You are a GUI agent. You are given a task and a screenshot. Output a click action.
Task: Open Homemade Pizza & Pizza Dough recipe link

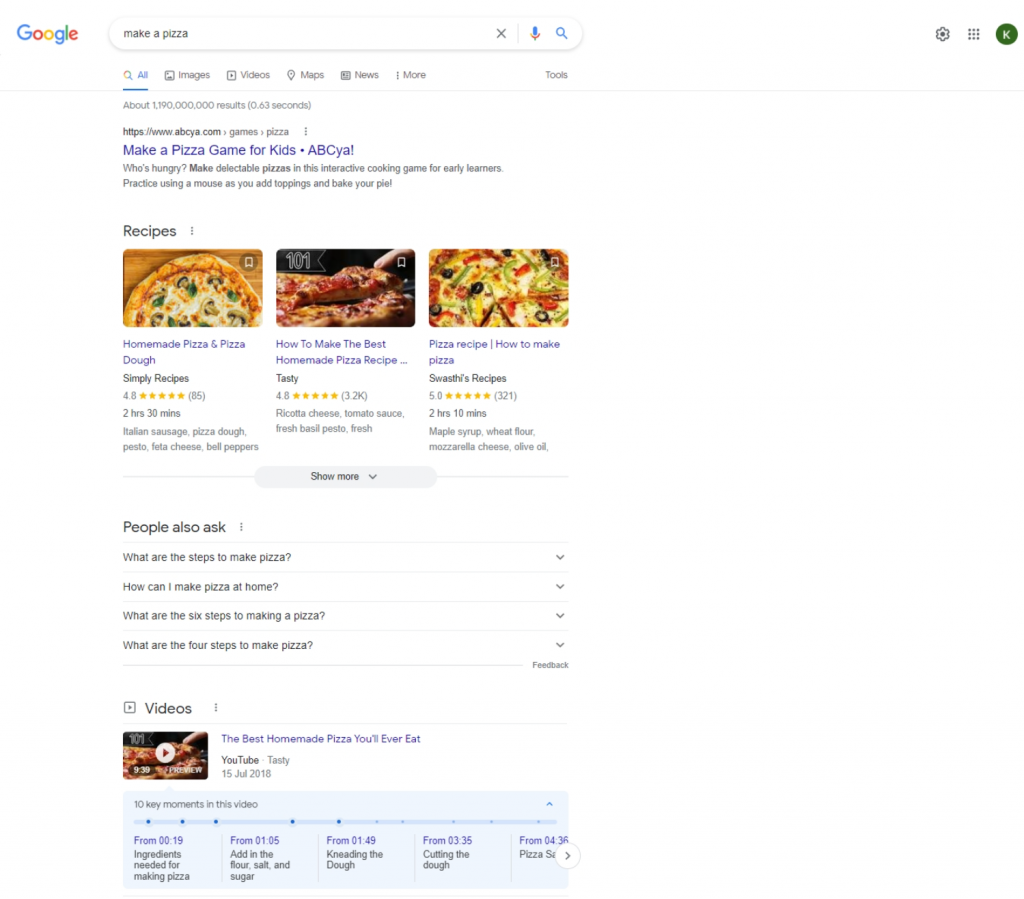pos(184,352)
